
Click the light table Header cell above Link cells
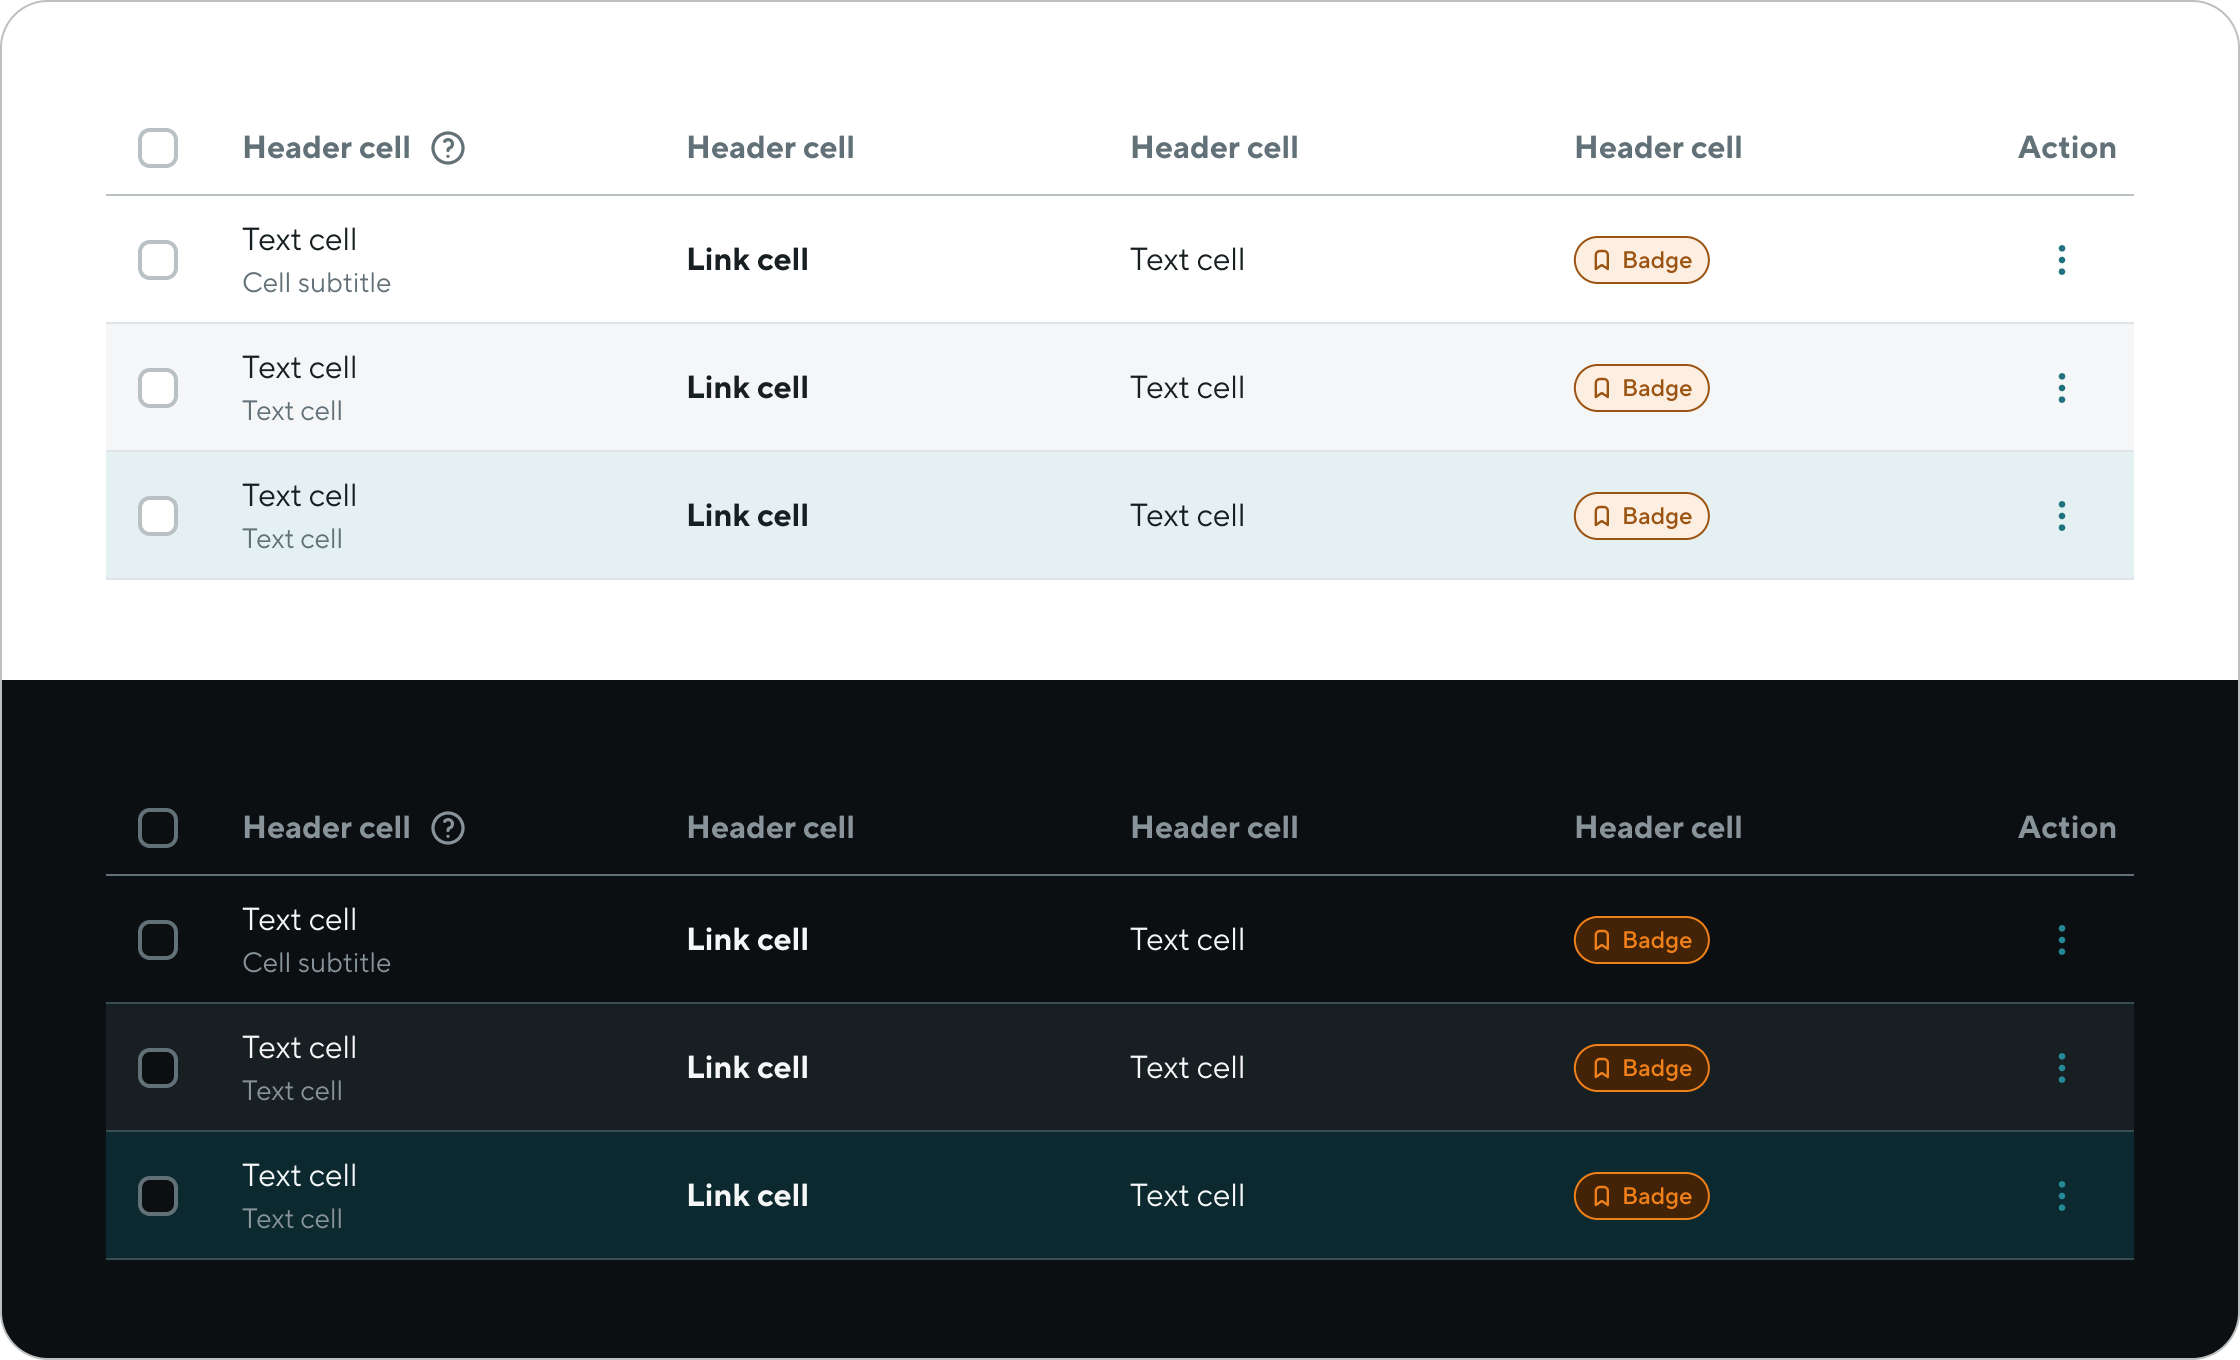(771, 148)
